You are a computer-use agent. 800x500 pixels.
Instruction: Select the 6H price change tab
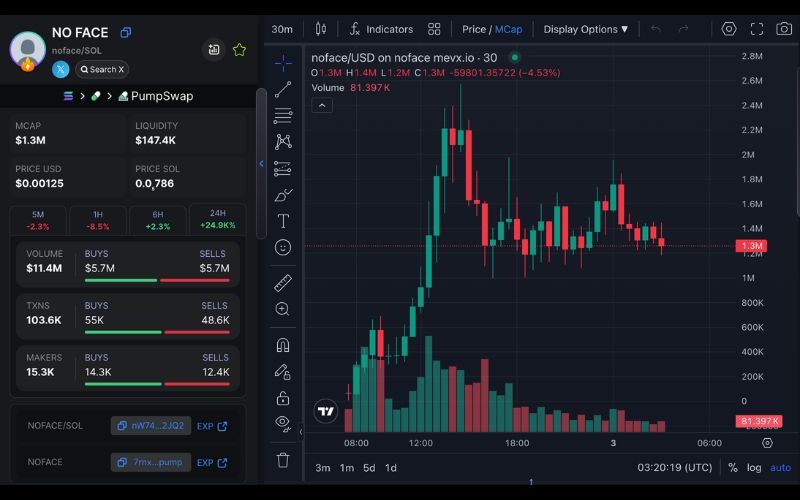[x=158, y=220]
